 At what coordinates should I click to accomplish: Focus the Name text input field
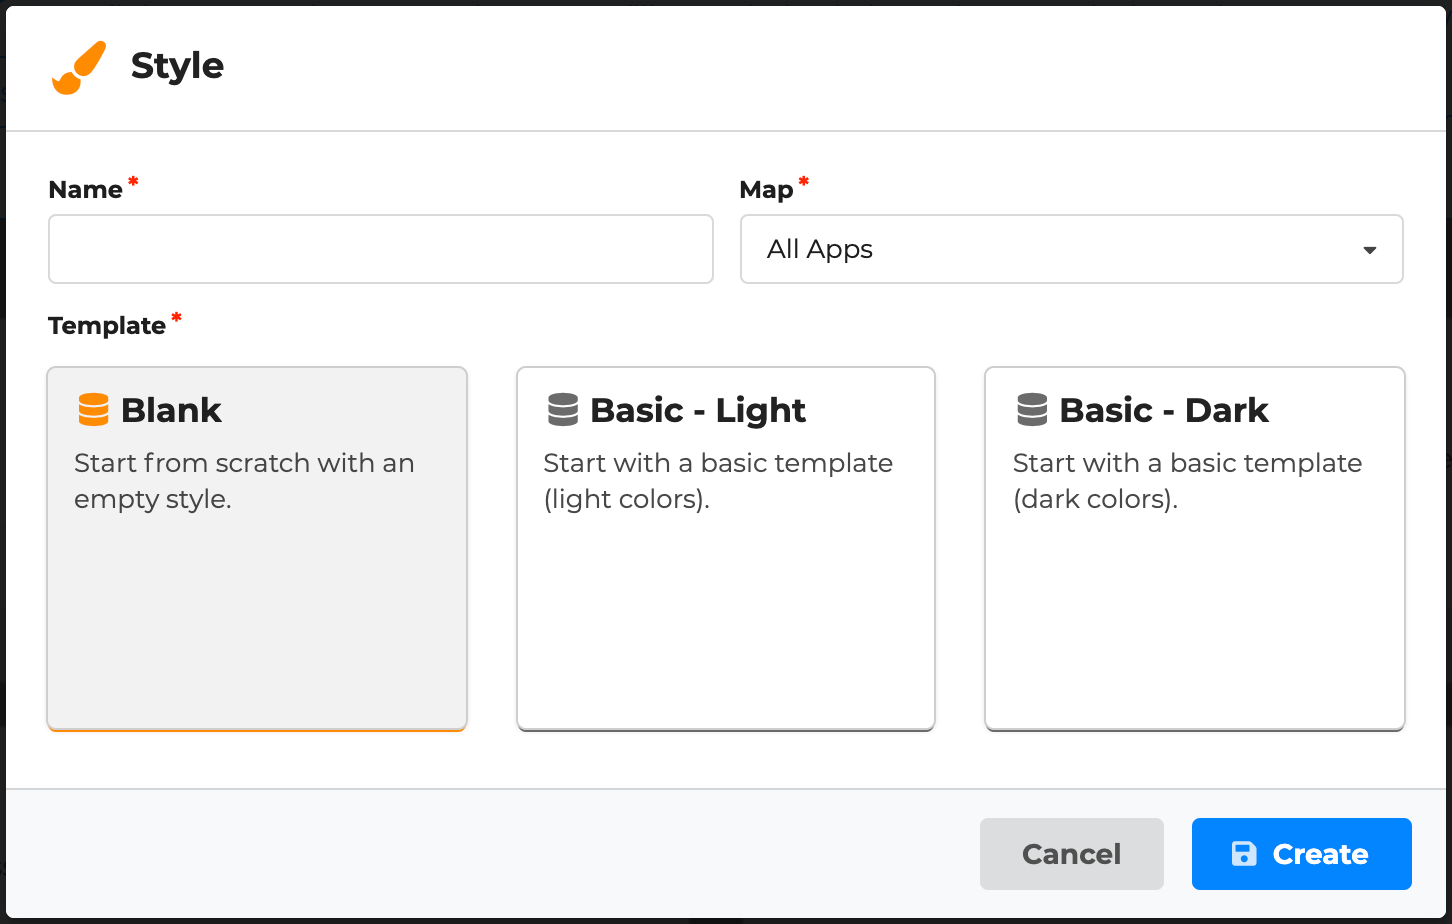click(x=380, y=249)
